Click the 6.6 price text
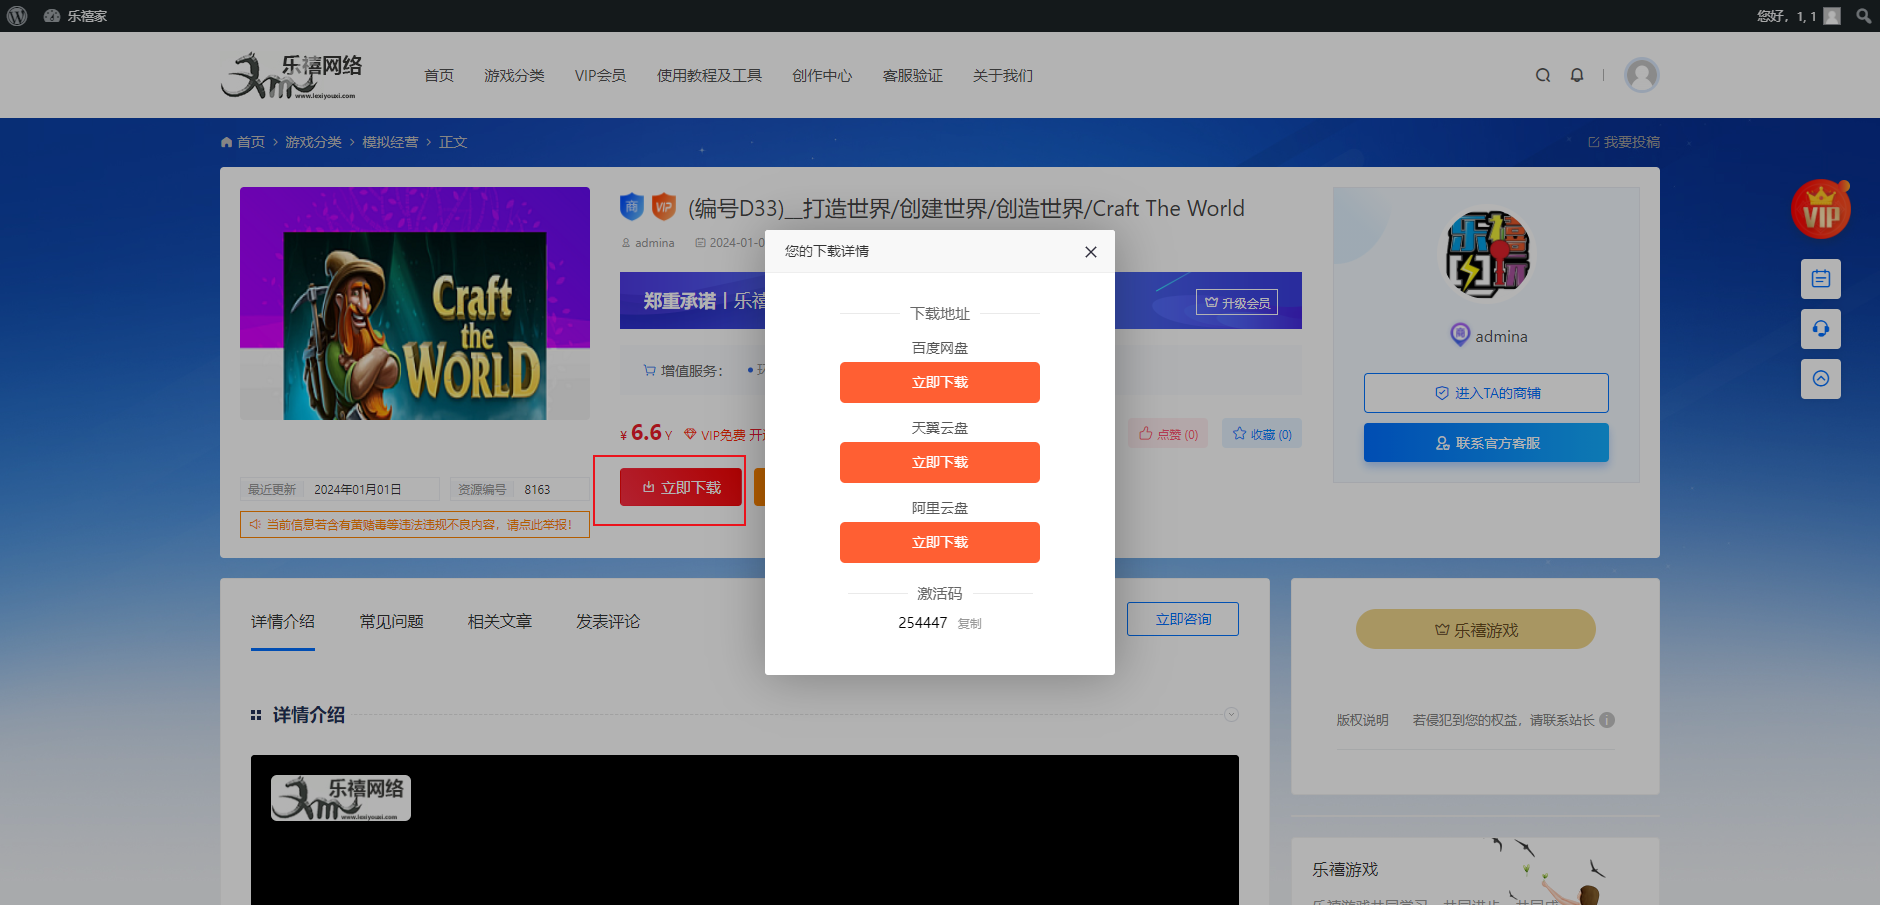 tap(646, 432)
